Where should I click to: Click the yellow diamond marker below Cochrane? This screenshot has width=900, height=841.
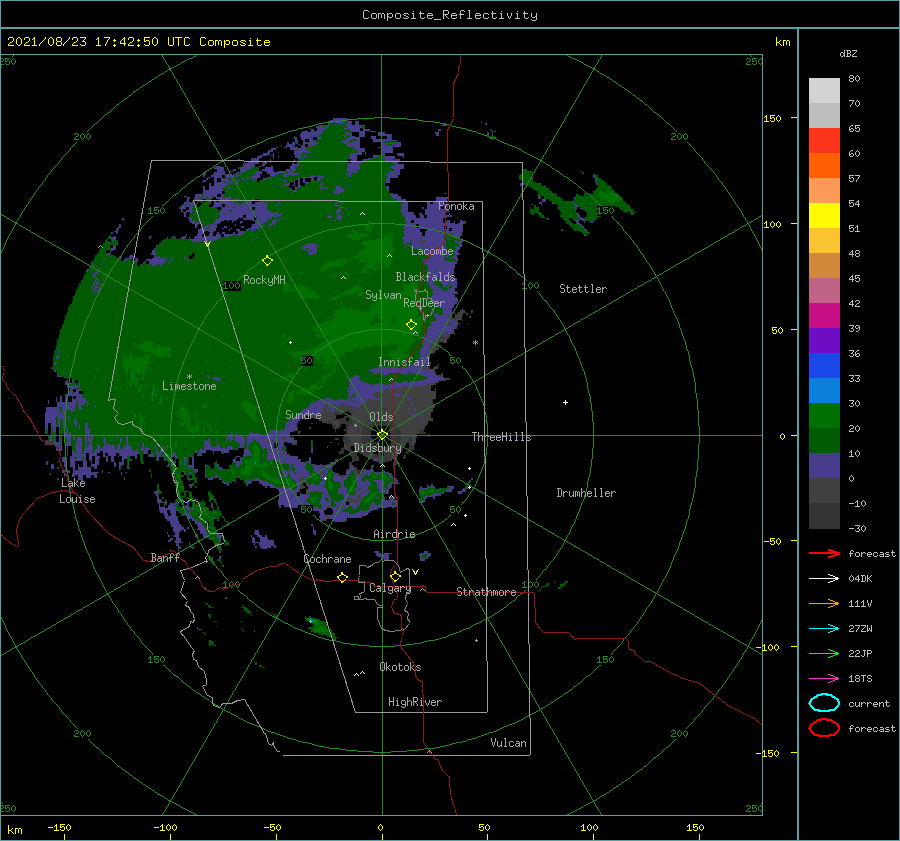pyautogui.click(x=342, y=578)
